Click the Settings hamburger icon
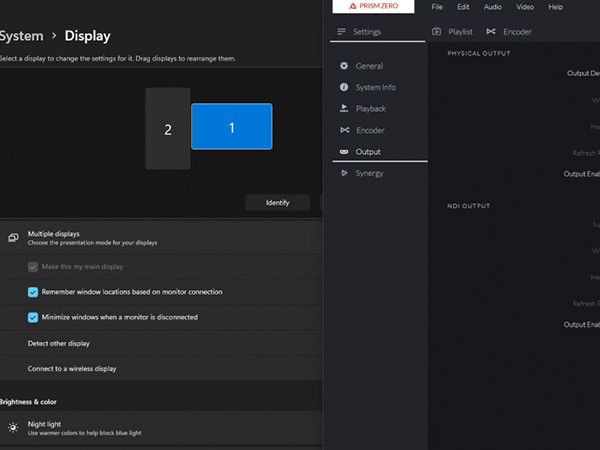600x450 pixels. pos(341,31)
